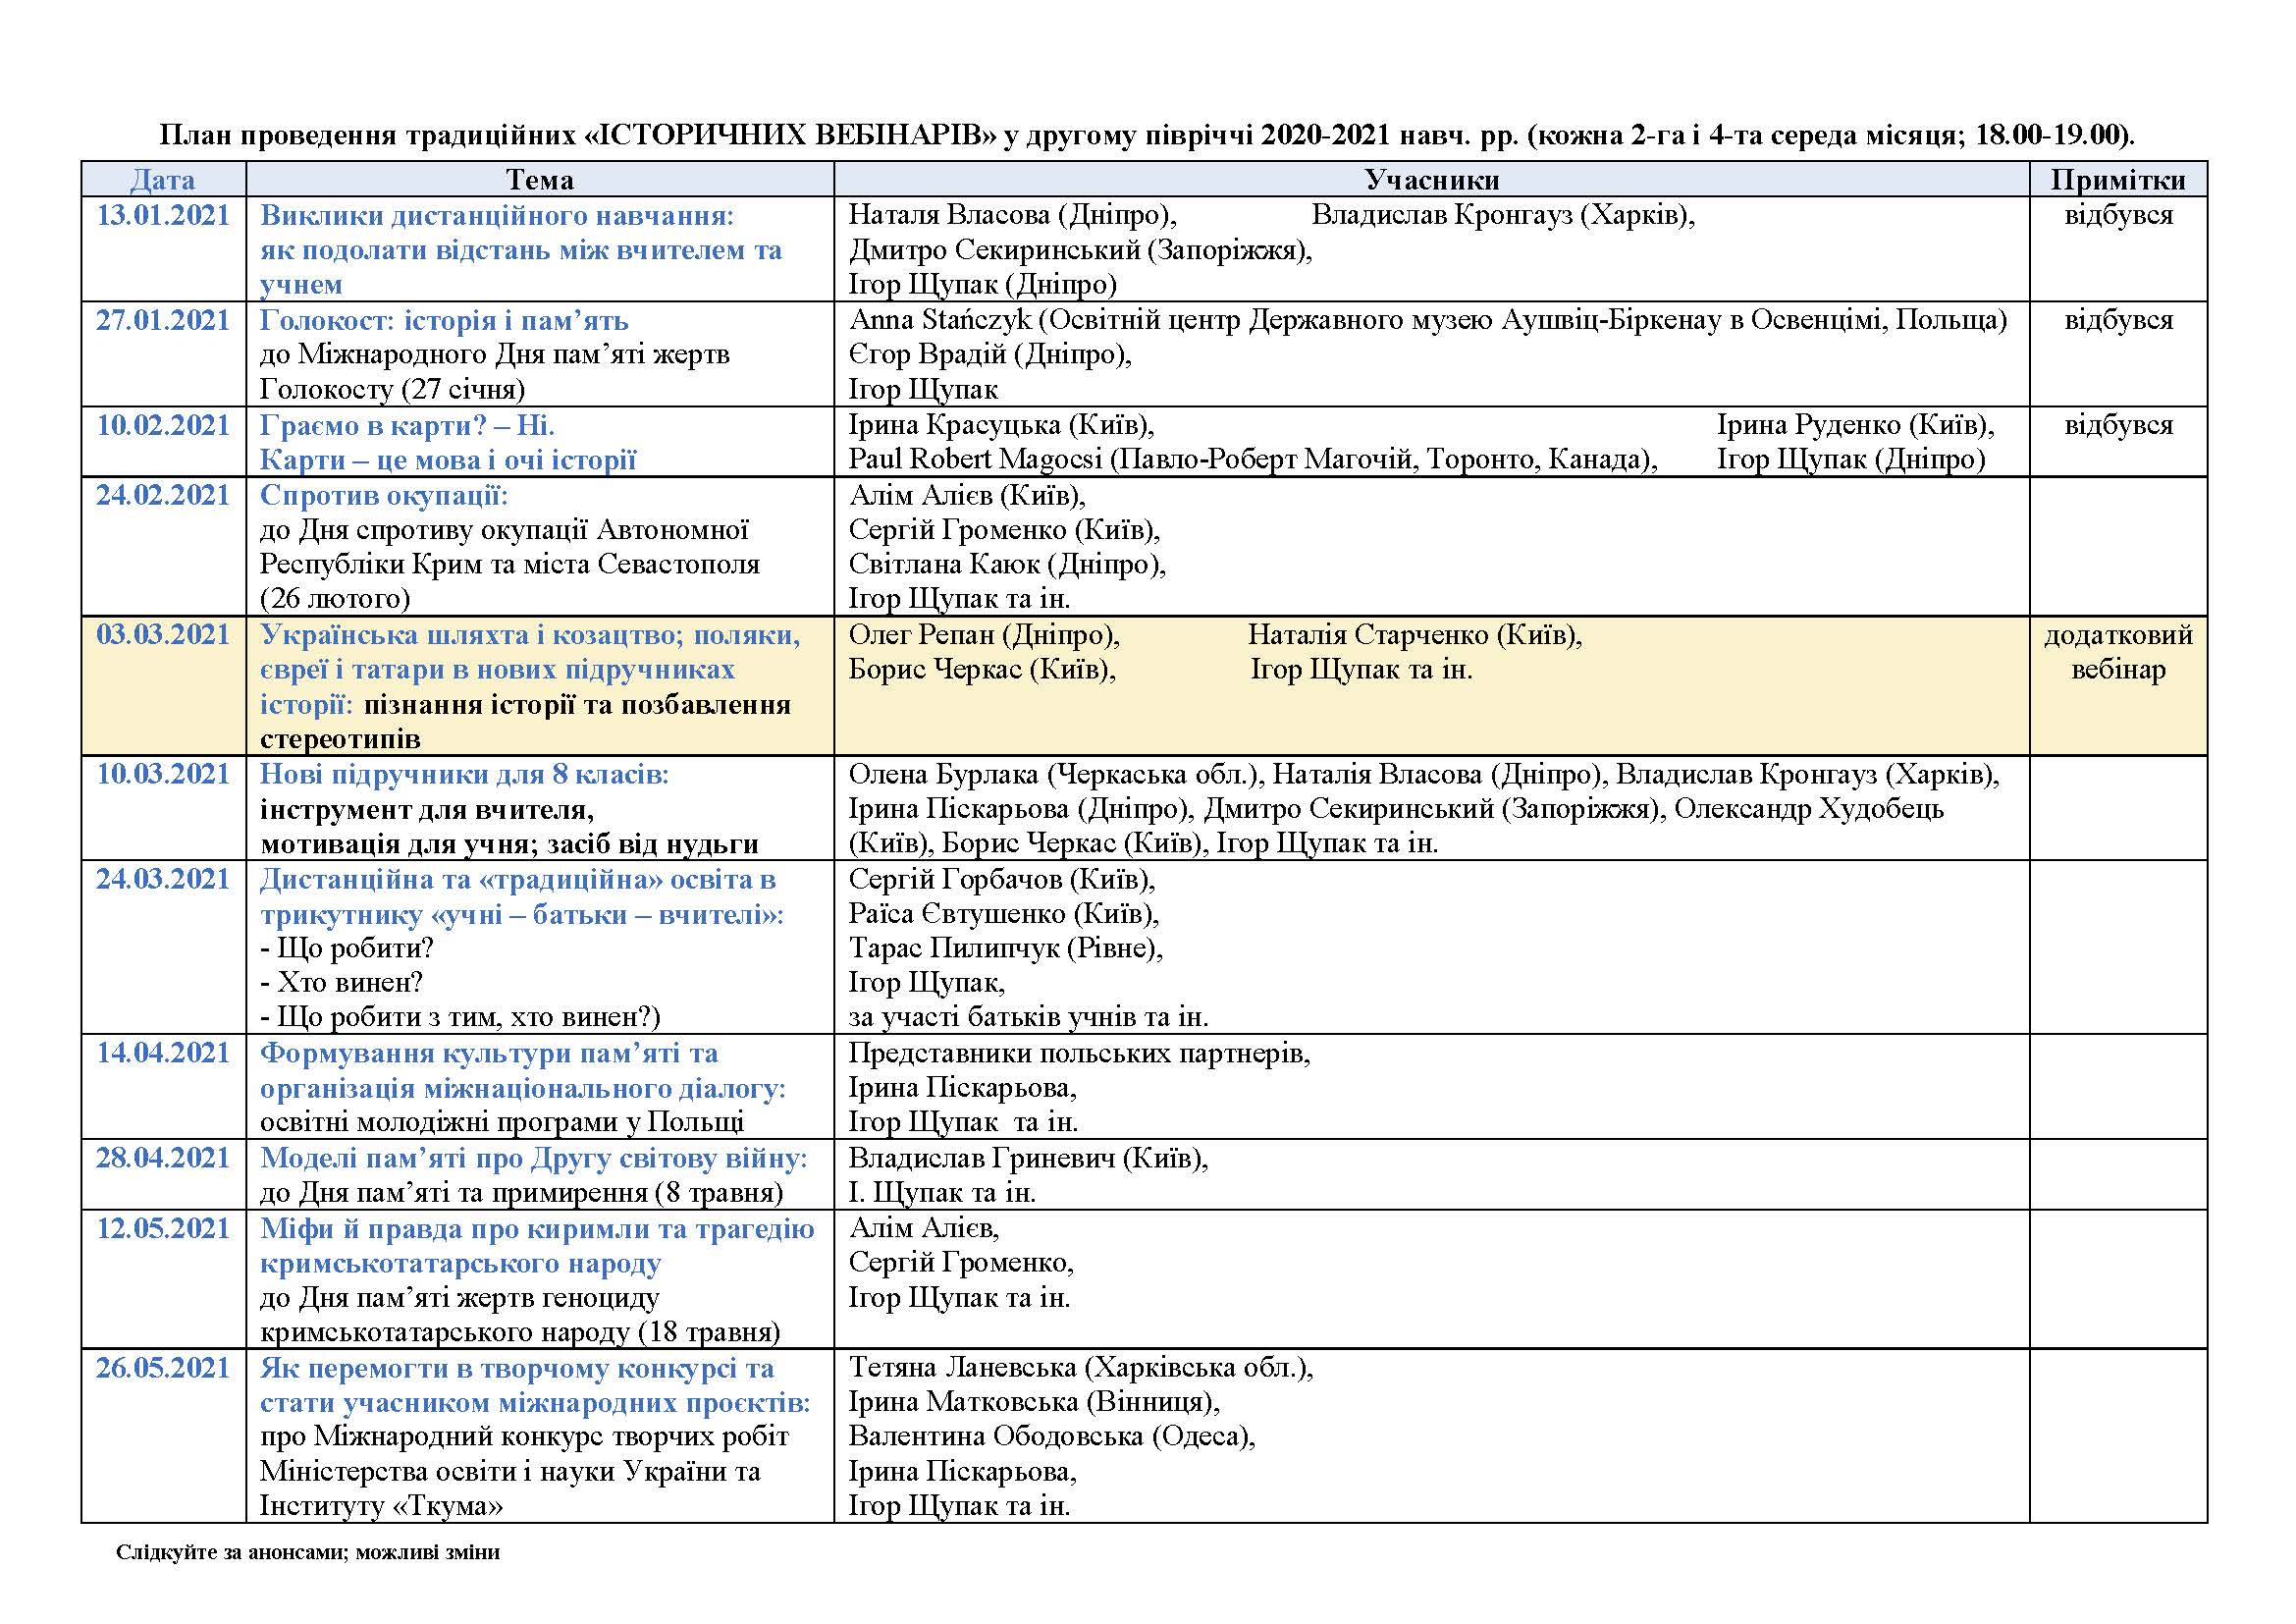Click topic "Голокост: історія і пам'ять"
Screen dimensions: 2296x1624
[x=444, y=320]
